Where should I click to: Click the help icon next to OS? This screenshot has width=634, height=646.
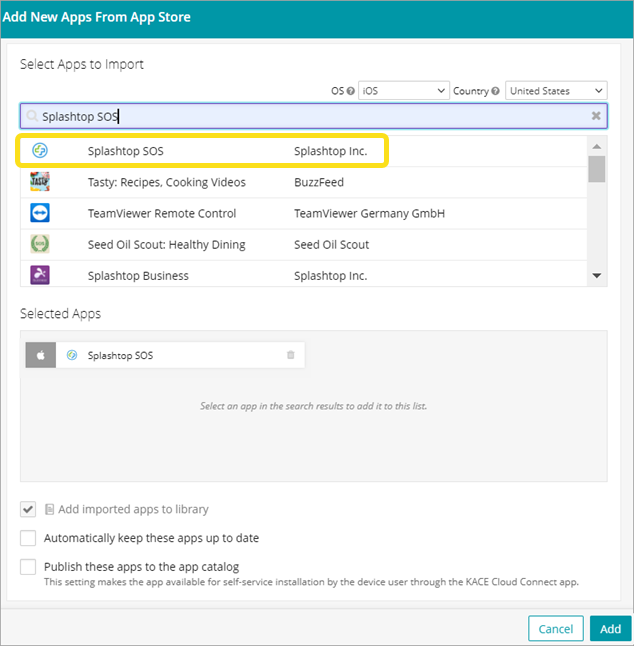[x=351, y=91]
